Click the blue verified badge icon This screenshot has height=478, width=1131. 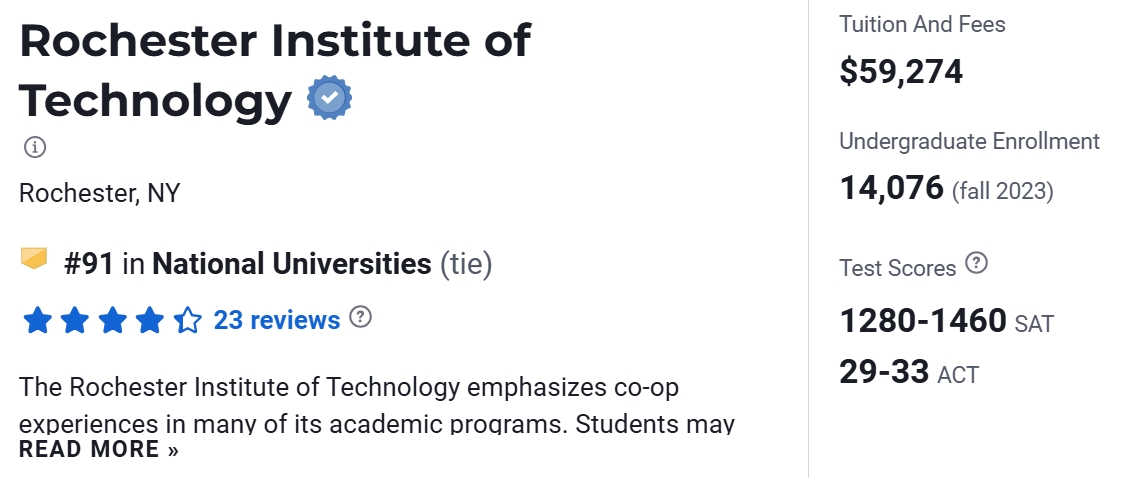[329, 99]
